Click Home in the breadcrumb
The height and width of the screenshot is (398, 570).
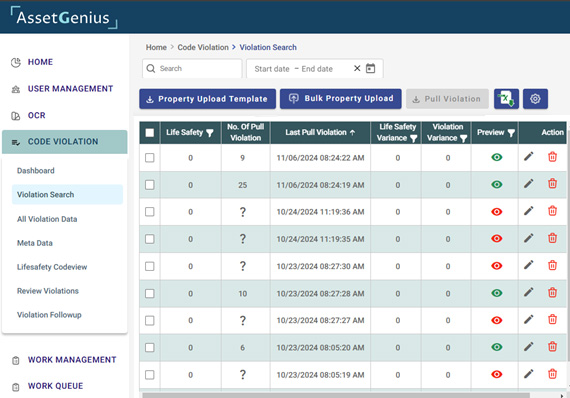156,47
